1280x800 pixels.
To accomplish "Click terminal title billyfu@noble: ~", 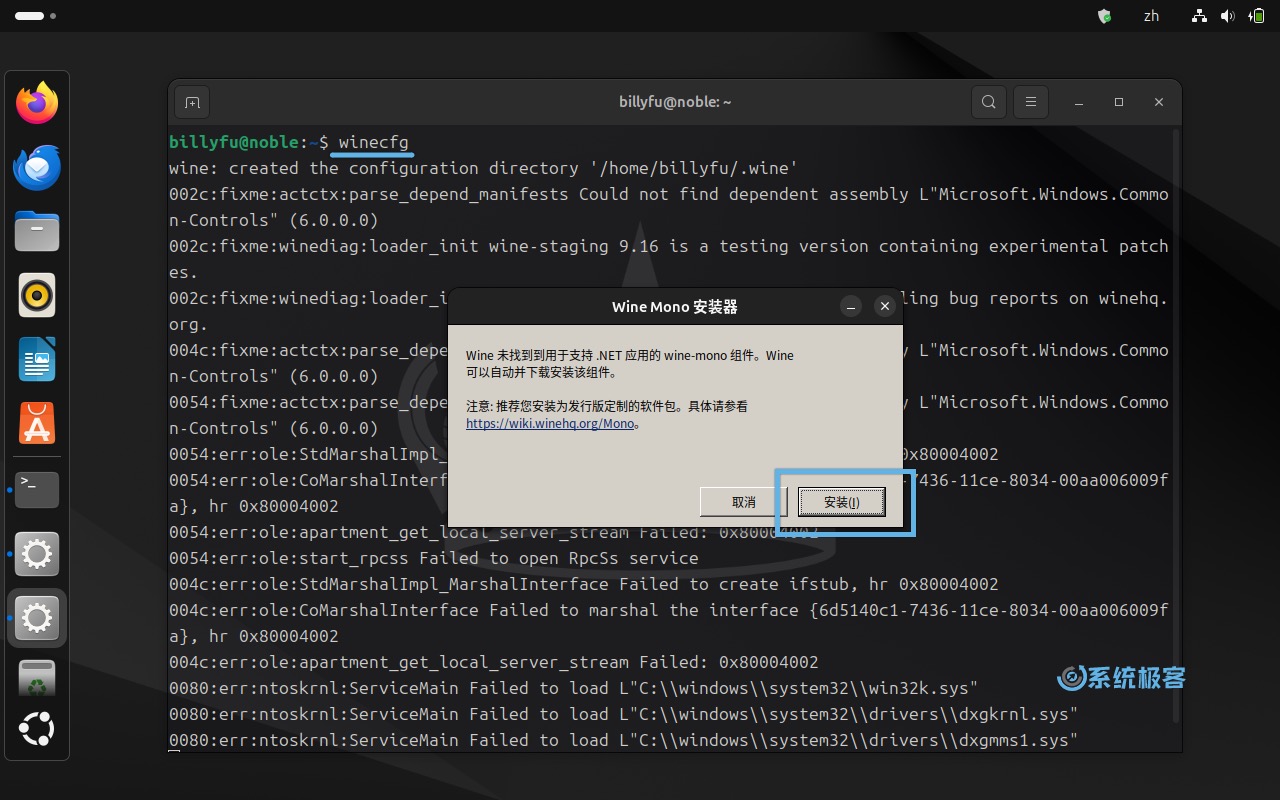I will click(x=675, y=102).
